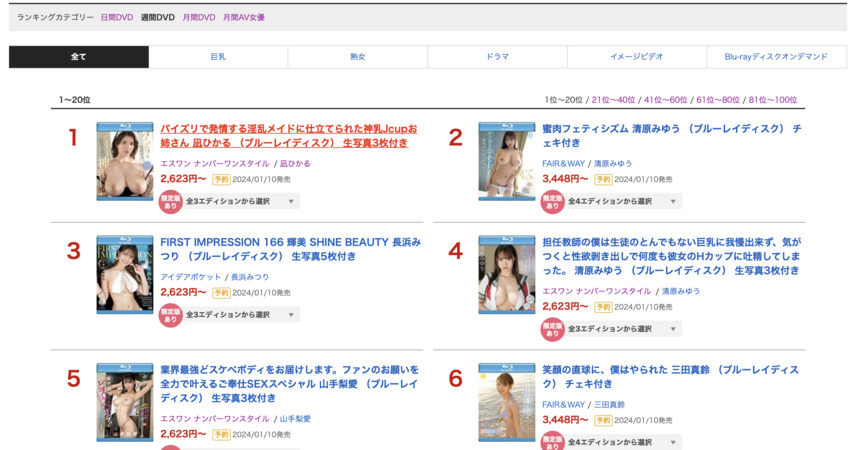Click the 予約 badge on rank 6 item

pyautogui.click(x=603, y=420)
